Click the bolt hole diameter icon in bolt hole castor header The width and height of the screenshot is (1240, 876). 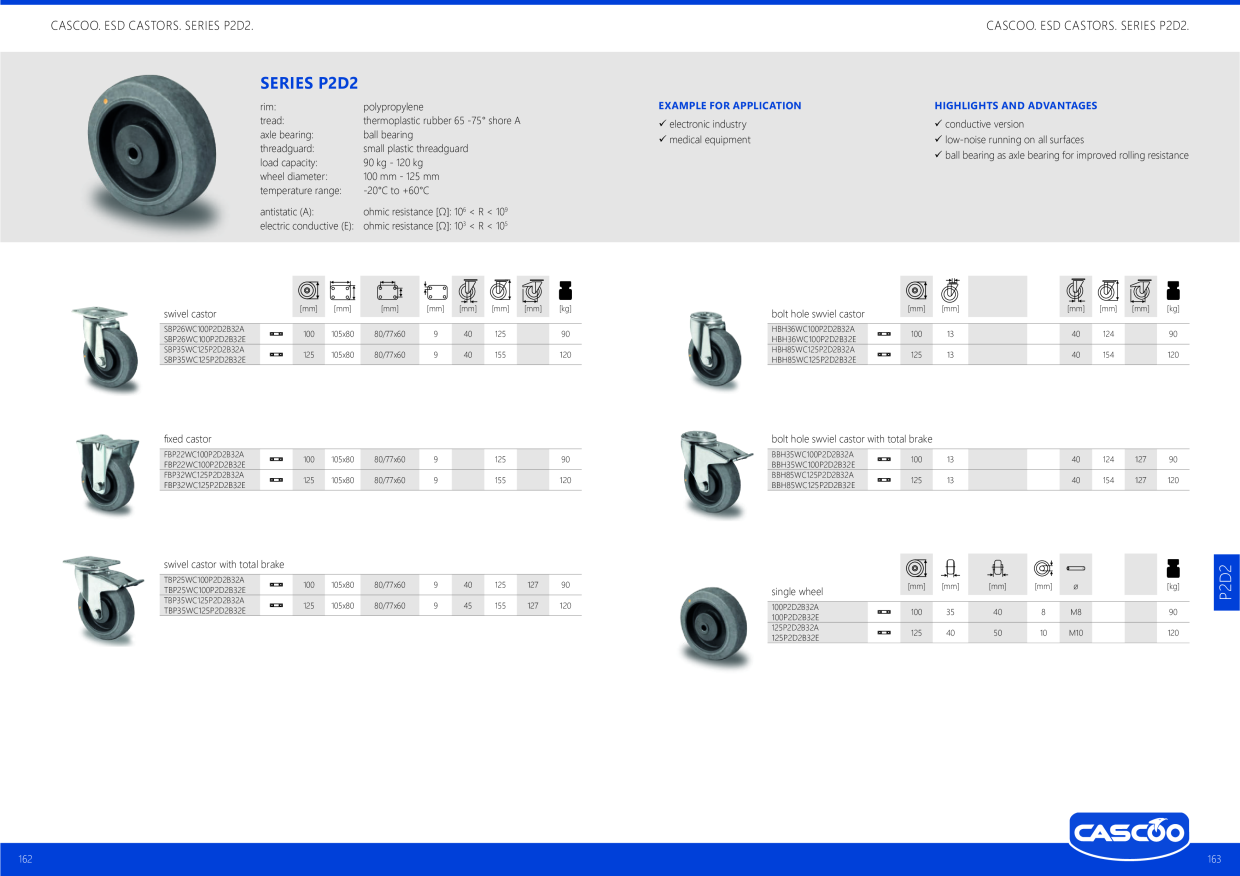950,290
